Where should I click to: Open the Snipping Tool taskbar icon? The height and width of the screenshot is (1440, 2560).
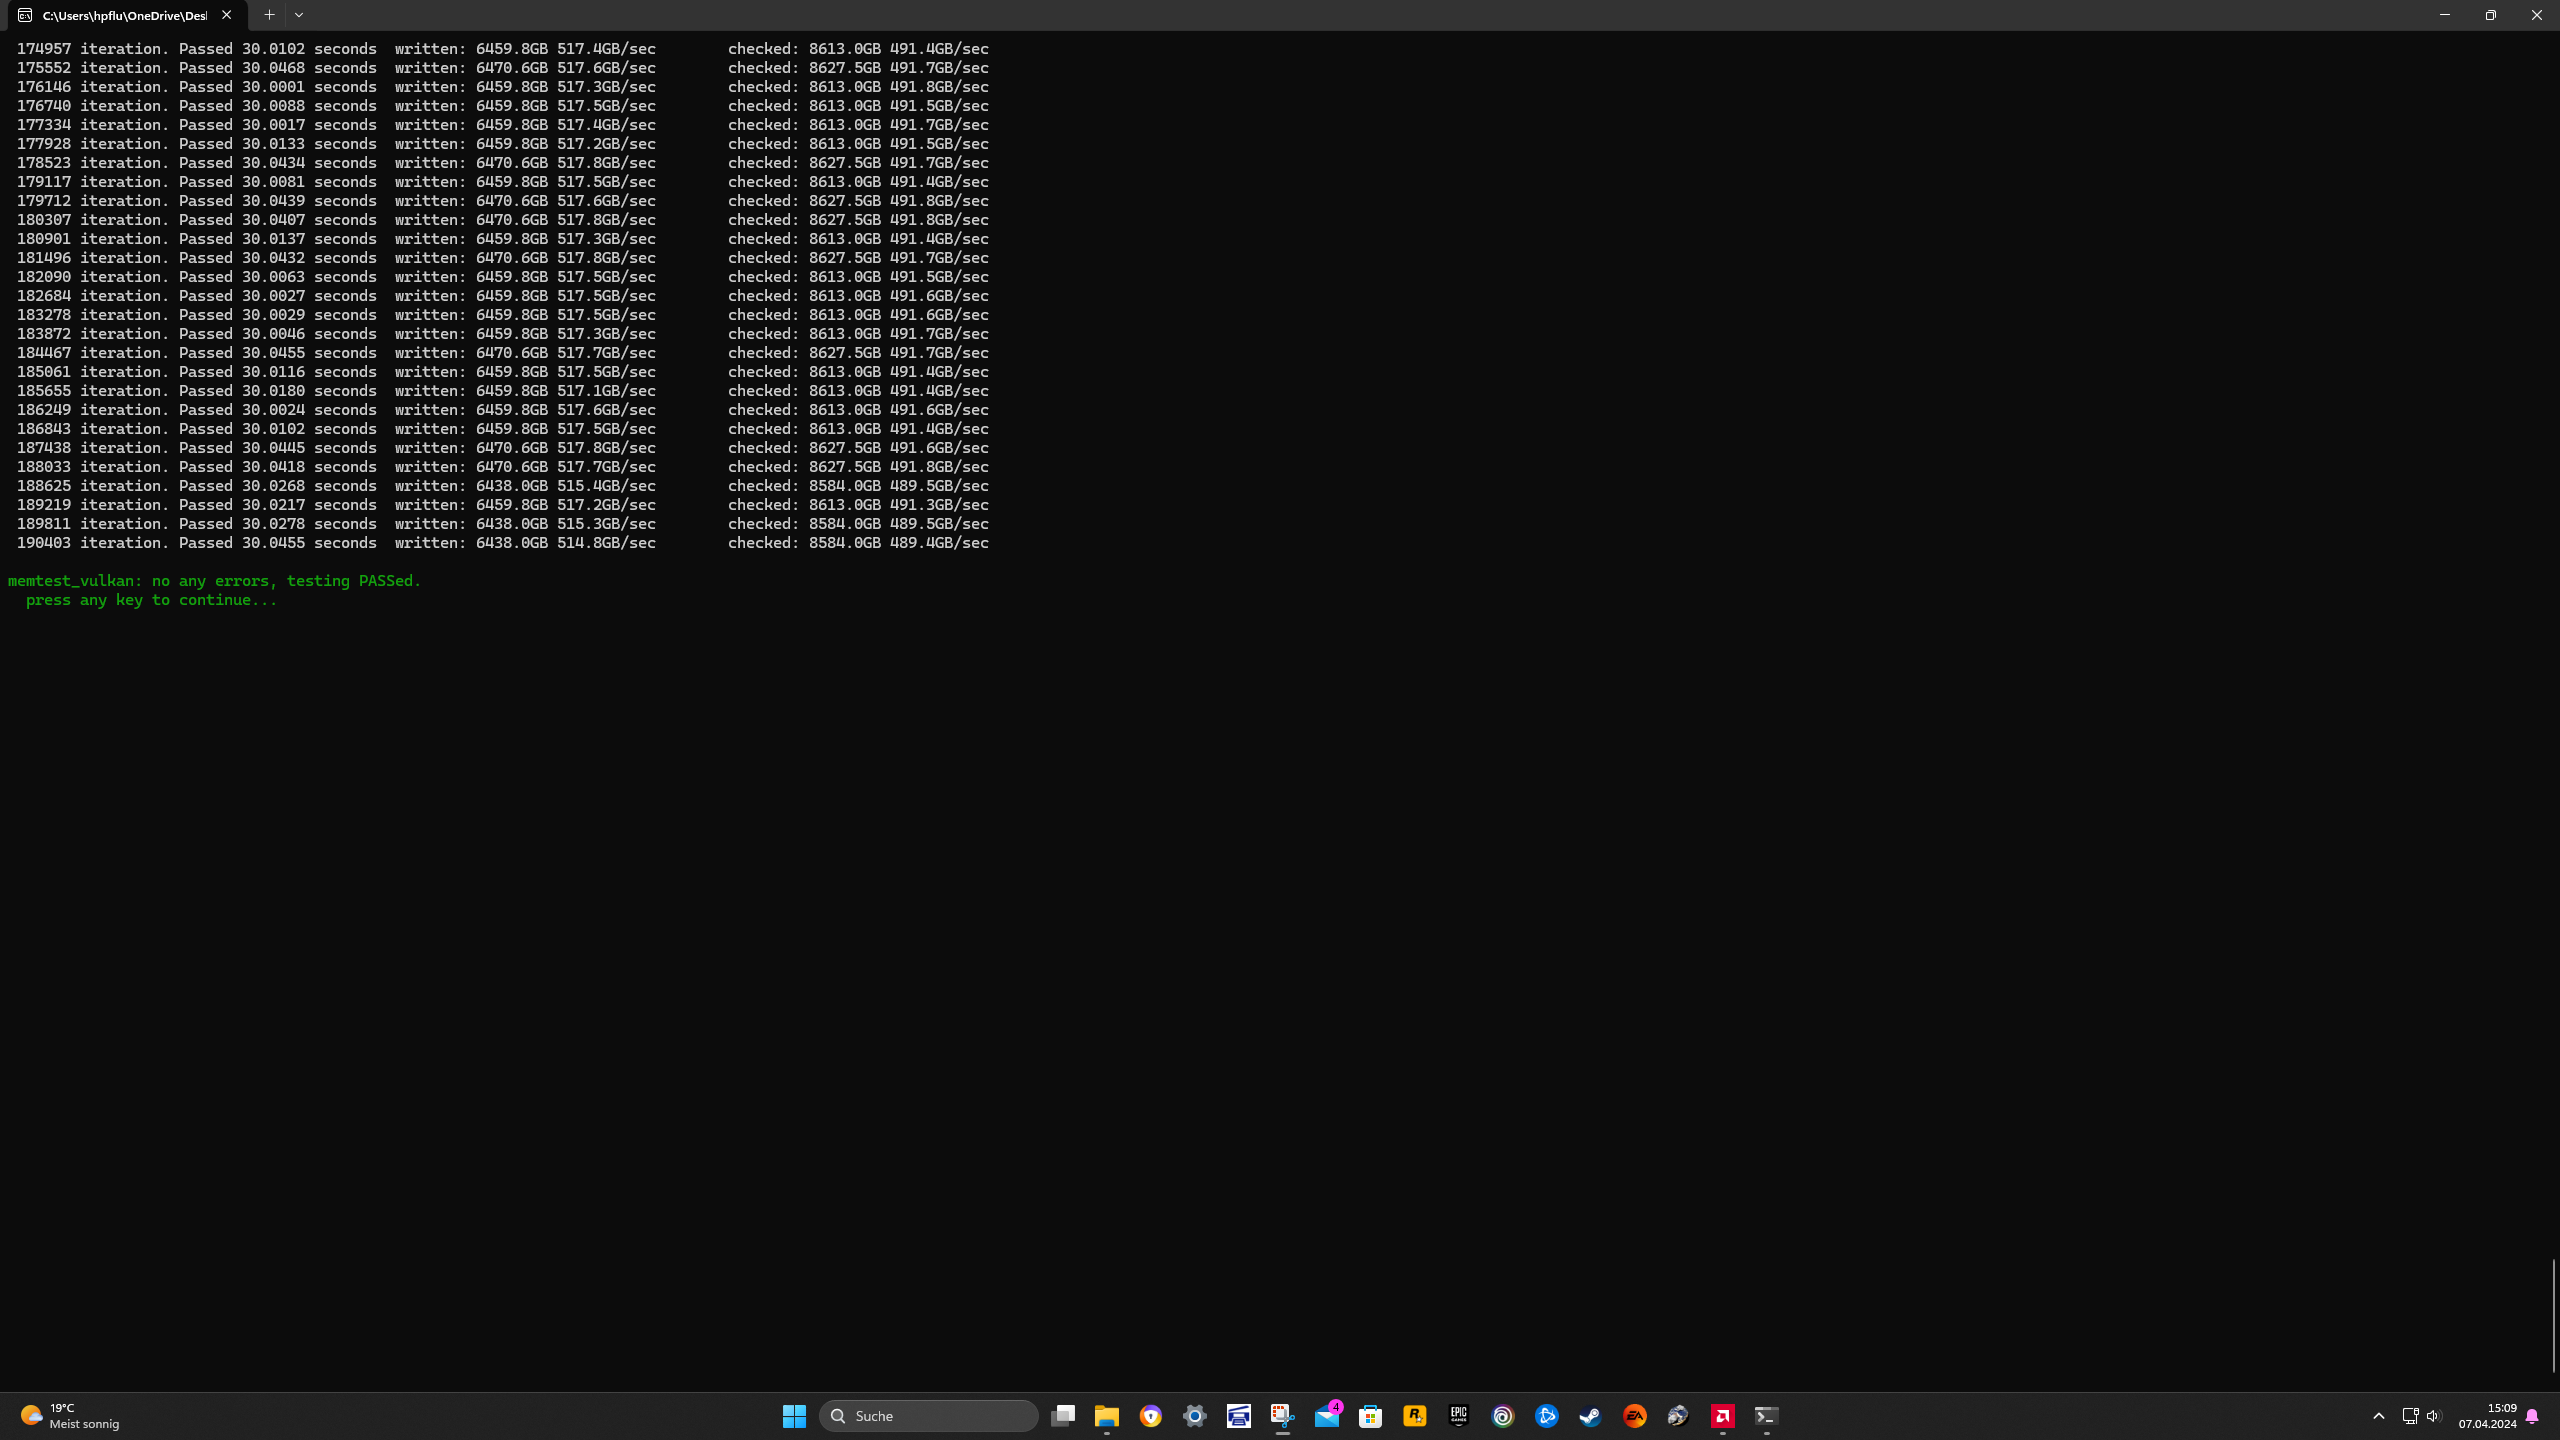[x=1282, y=1416]
